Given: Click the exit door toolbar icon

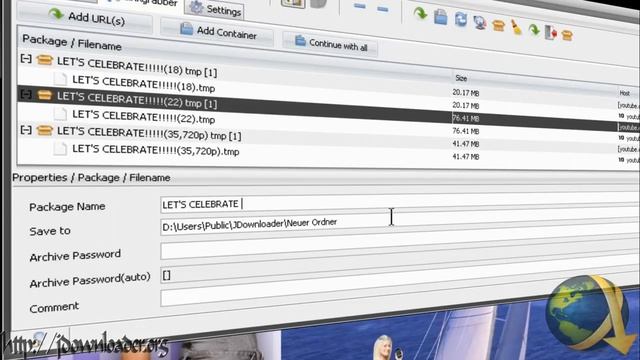Looking at the screenshot, I should pos(551,33).
